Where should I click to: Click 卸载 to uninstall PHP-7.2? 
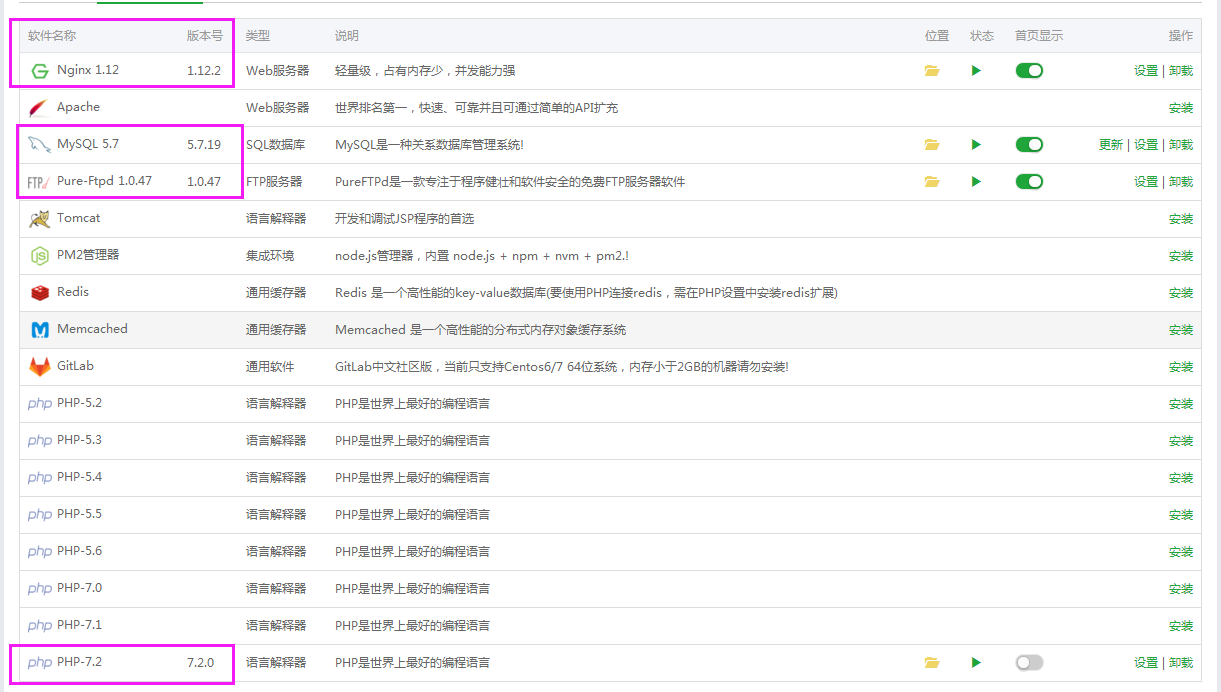1181,663
